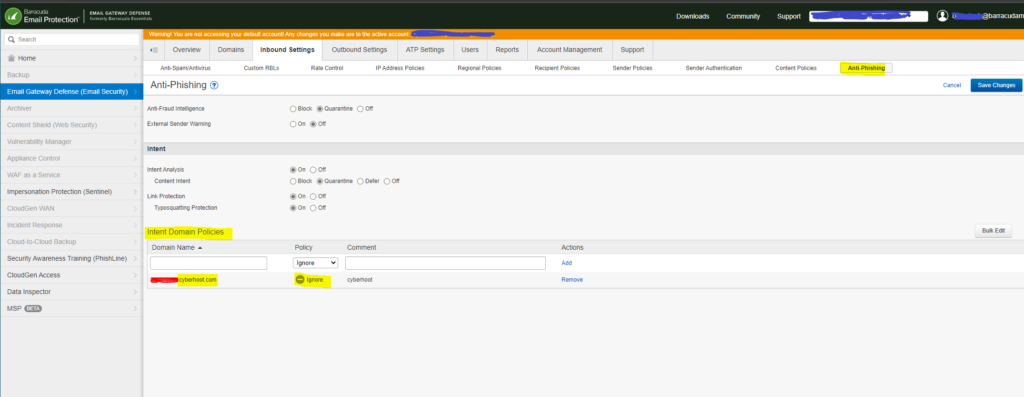Screen dimensions: 1024x397
Task: Open IP Address Policies sub-tab
Action: click(x=400, y=68)
